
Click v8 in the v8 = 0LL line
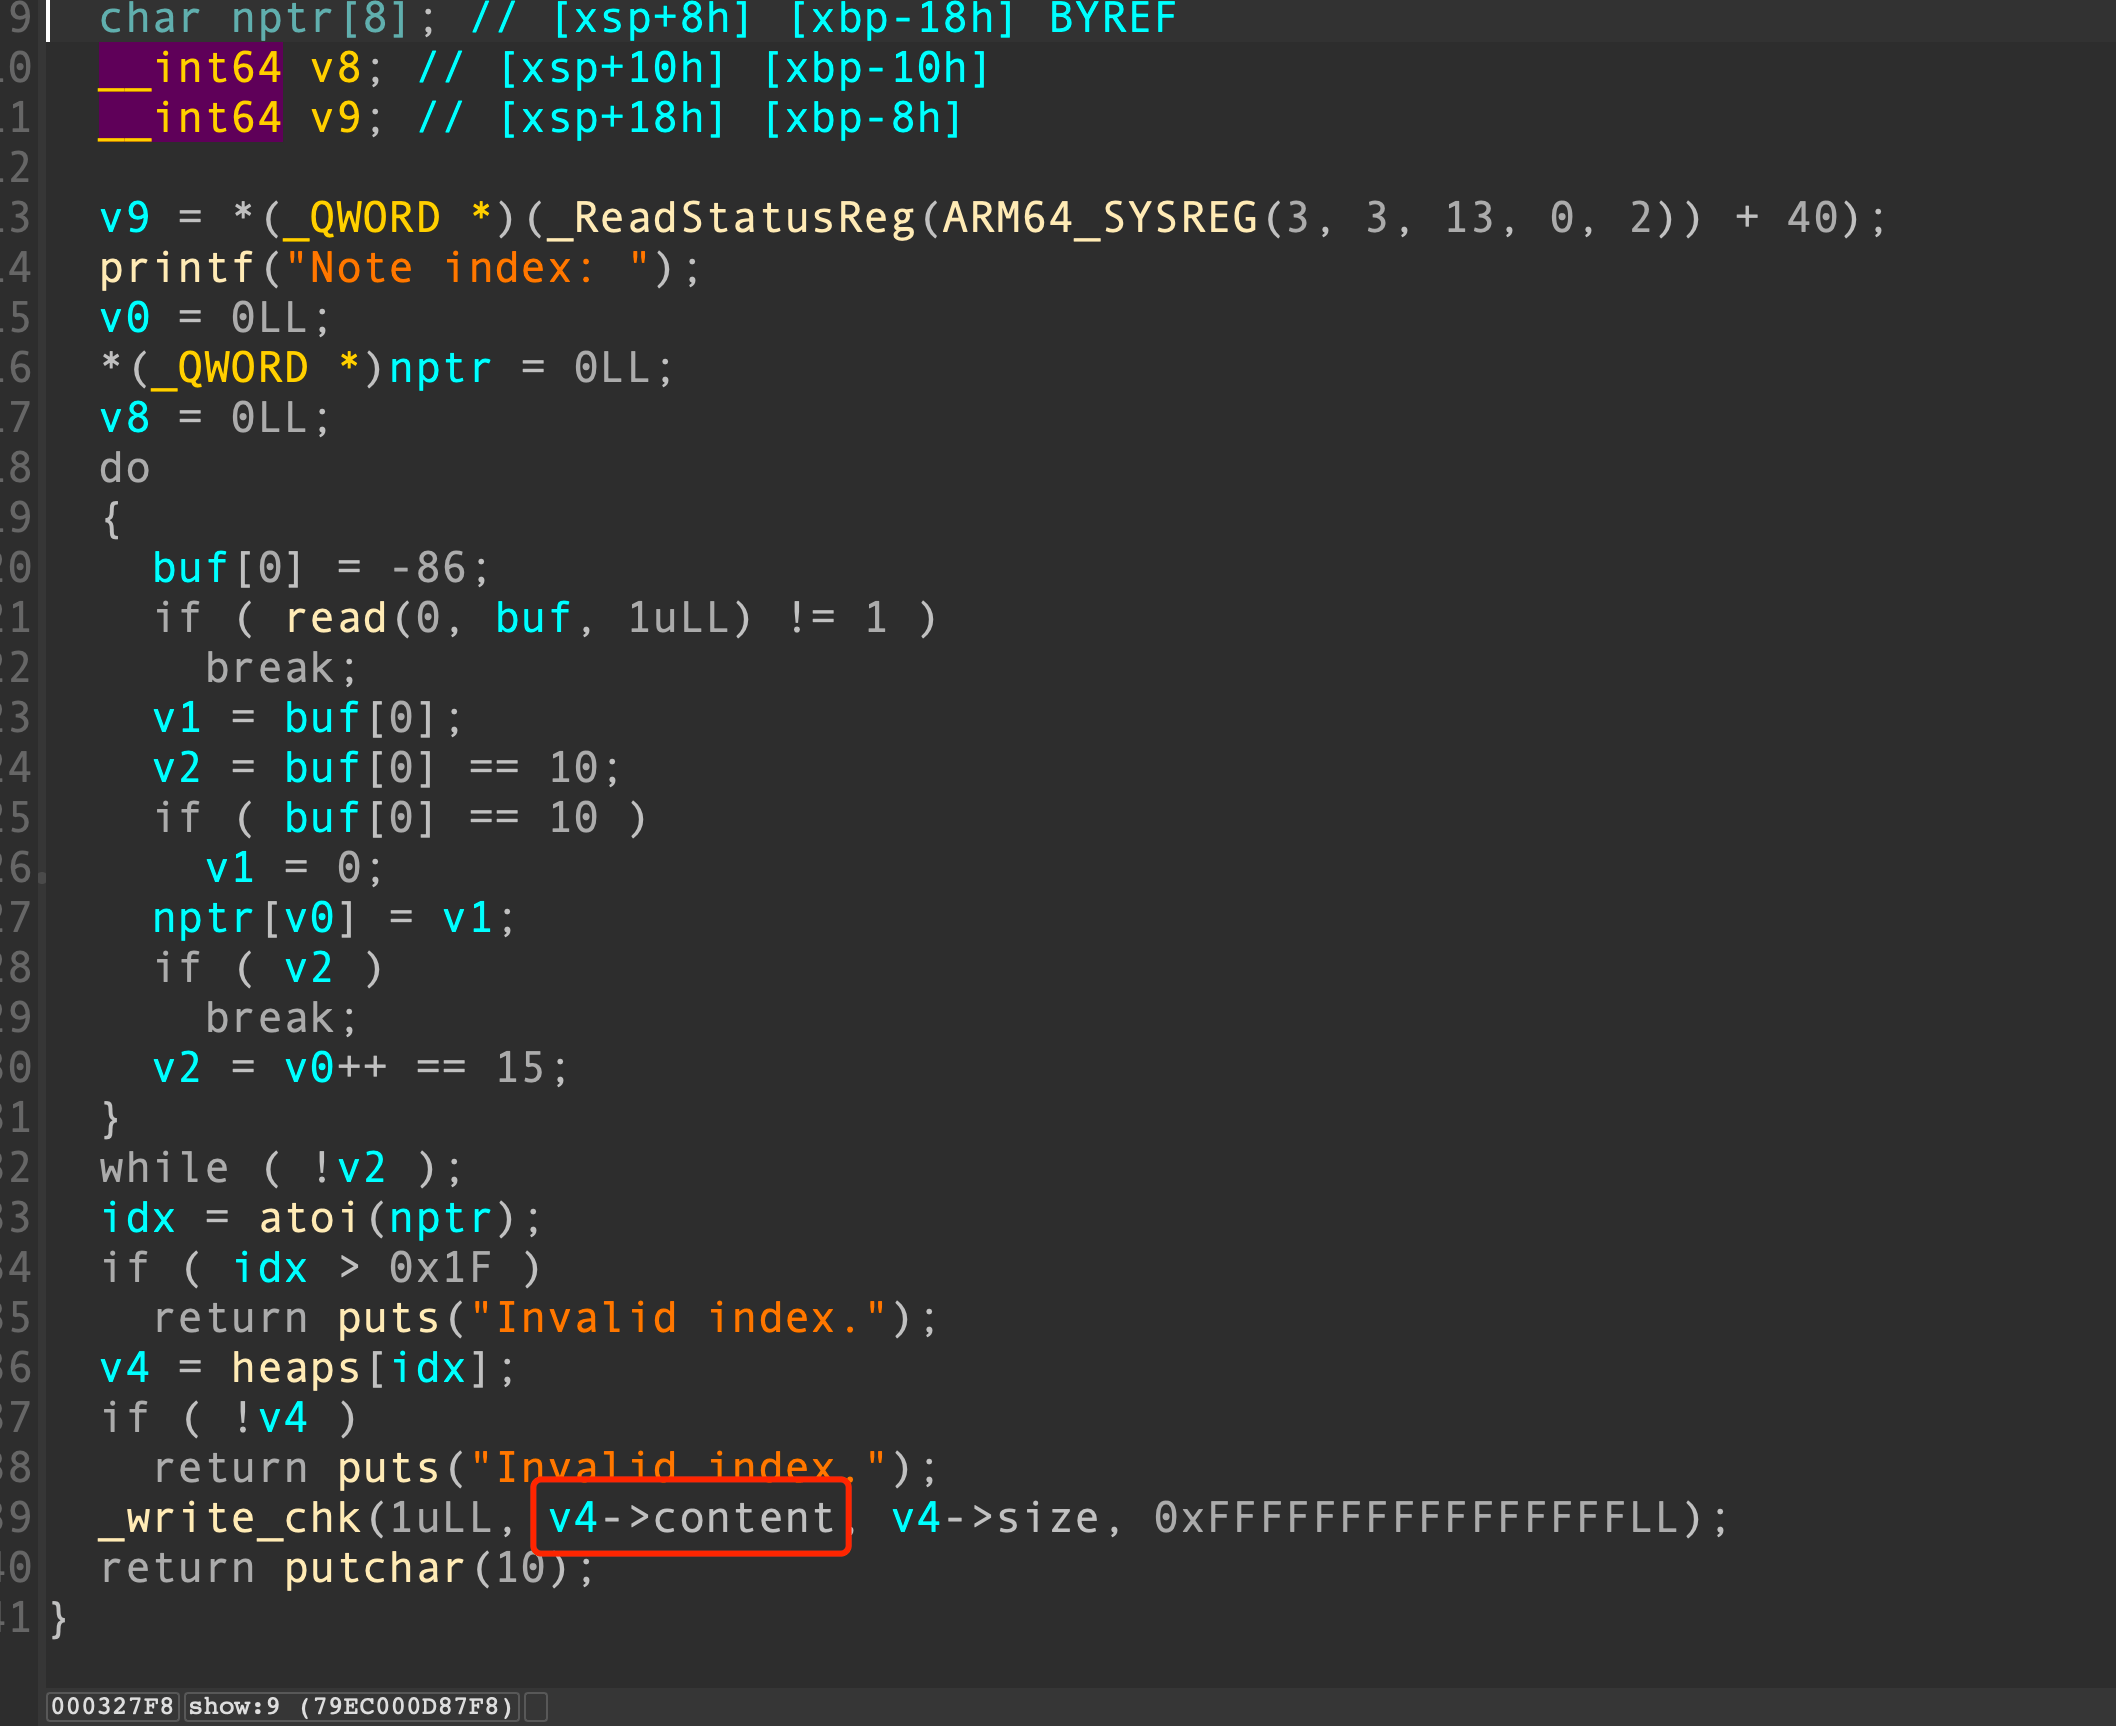(125, 418)
